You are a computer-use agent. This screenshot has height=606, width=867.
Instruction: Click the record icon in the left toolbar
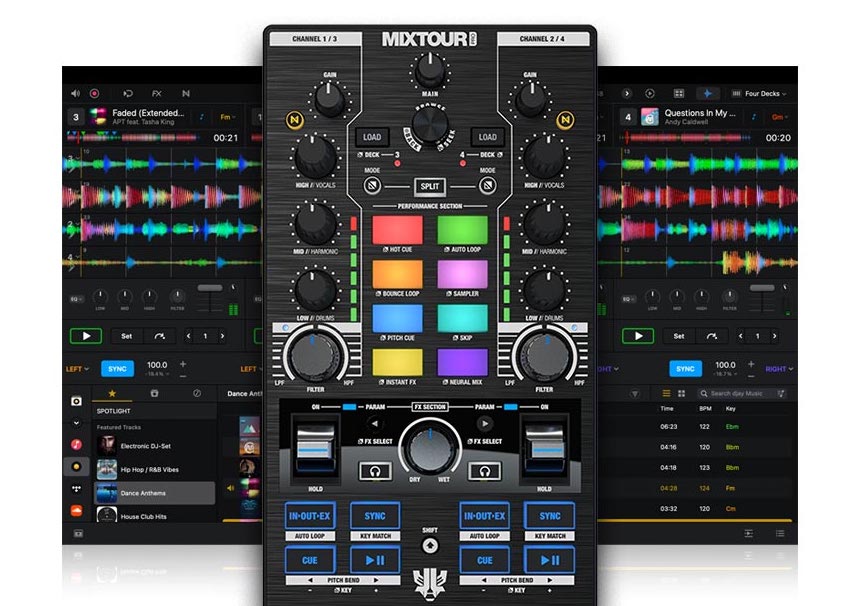pos(94,92)
